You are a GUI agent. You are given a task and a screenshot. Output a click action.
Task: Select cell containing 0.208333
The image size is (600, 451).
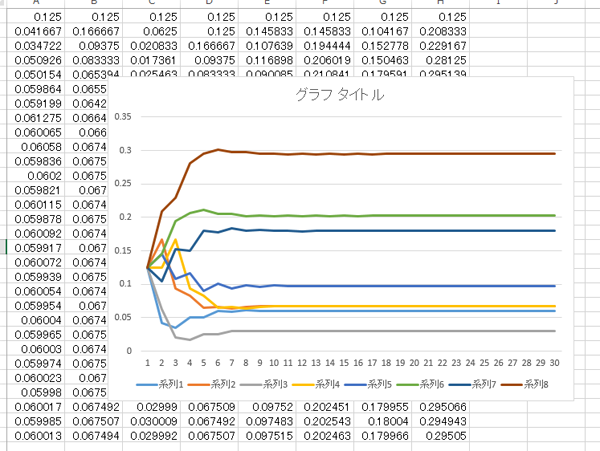point(440,31)
